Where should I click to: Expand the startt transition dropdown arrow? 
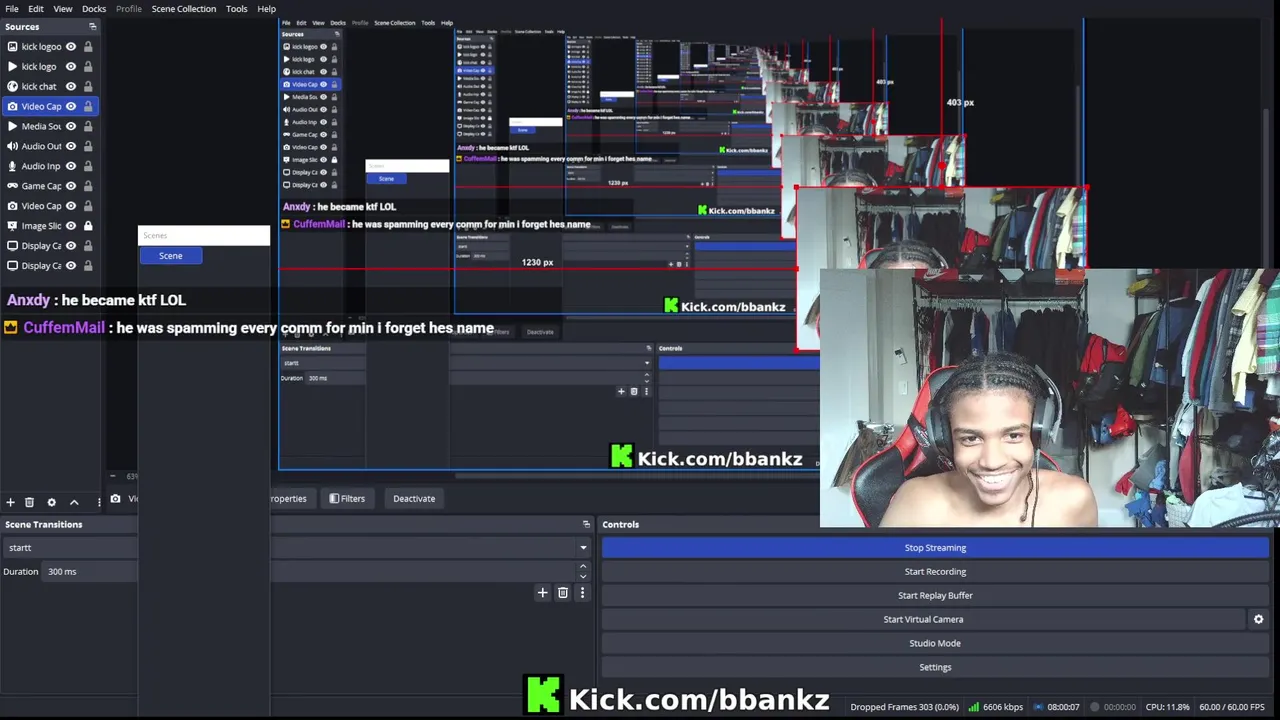(x=583, y=548)
